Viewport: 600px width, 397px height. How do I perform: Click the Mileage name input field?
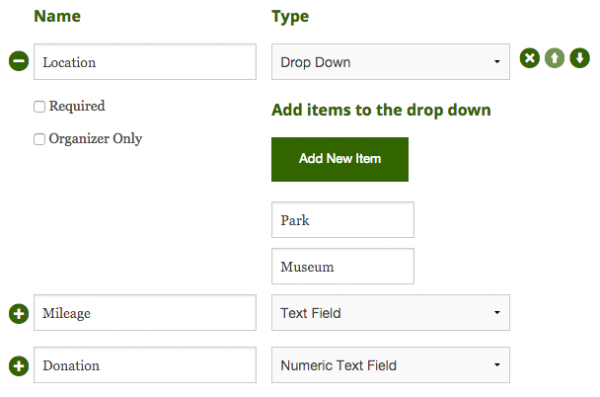click(145, 312)
